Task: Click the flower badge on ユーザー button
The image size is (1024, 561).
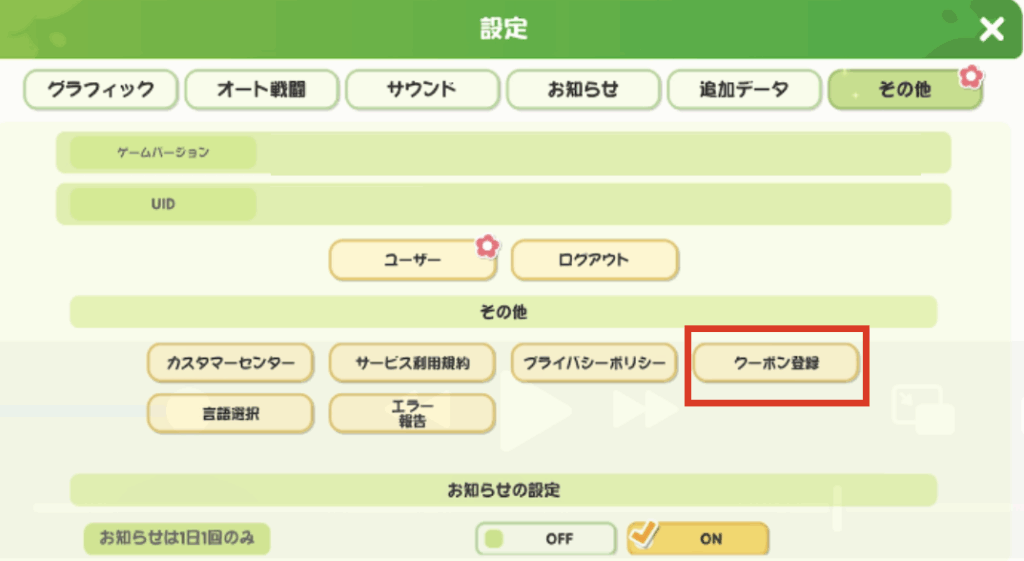Action: click(487, 245)
